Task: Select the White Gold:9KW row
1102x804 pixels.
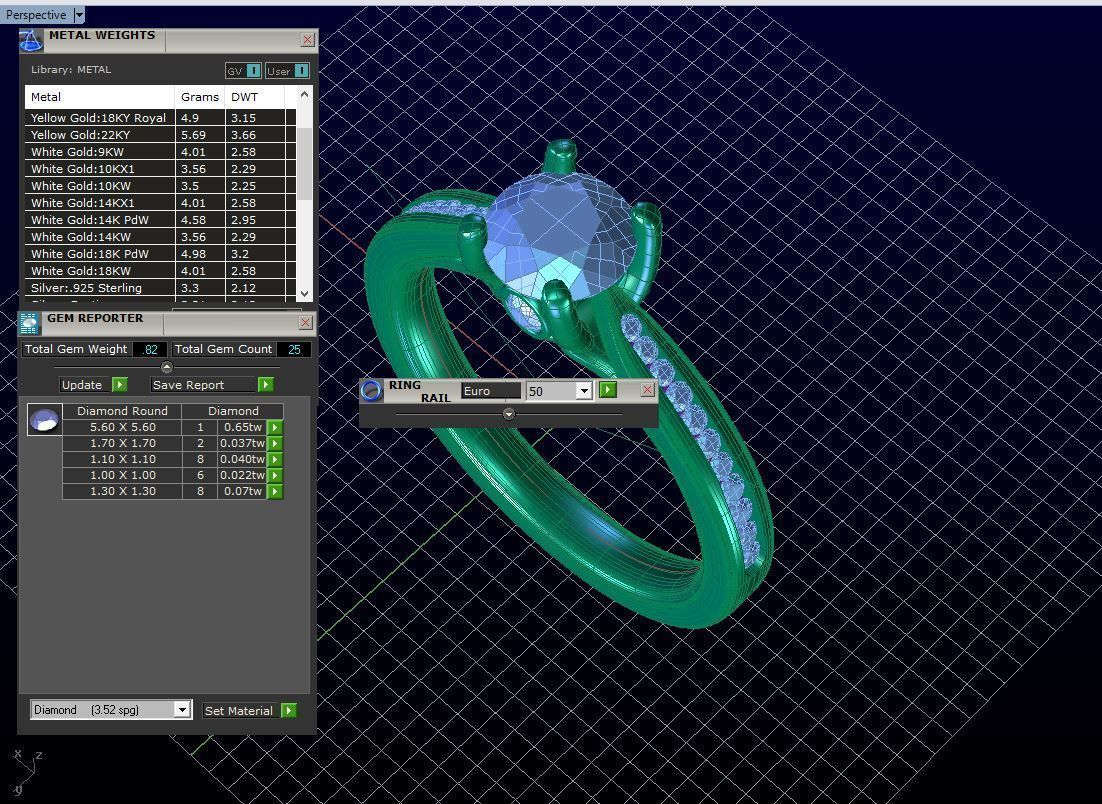Action: [x=160, y=152]
